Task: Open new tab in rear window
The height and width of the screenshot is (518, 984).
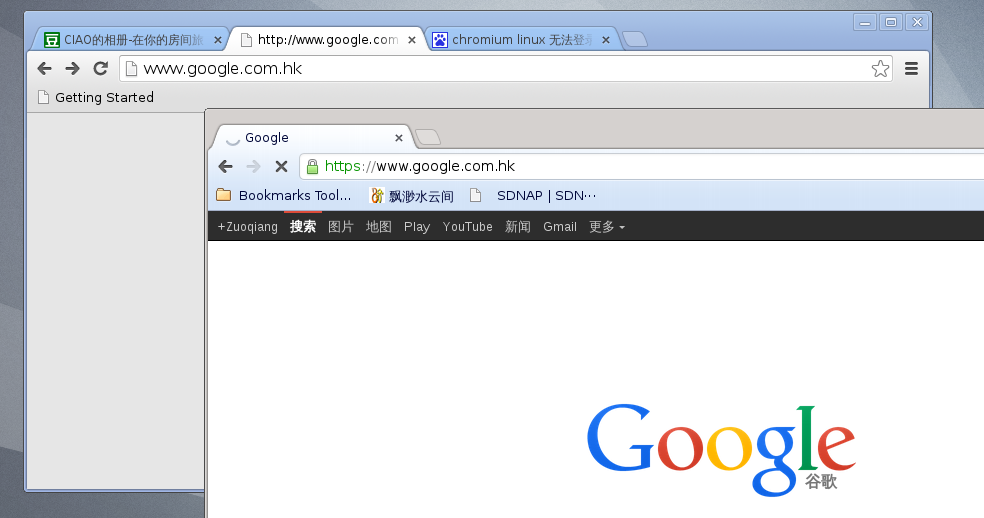Action: (635, 40)
